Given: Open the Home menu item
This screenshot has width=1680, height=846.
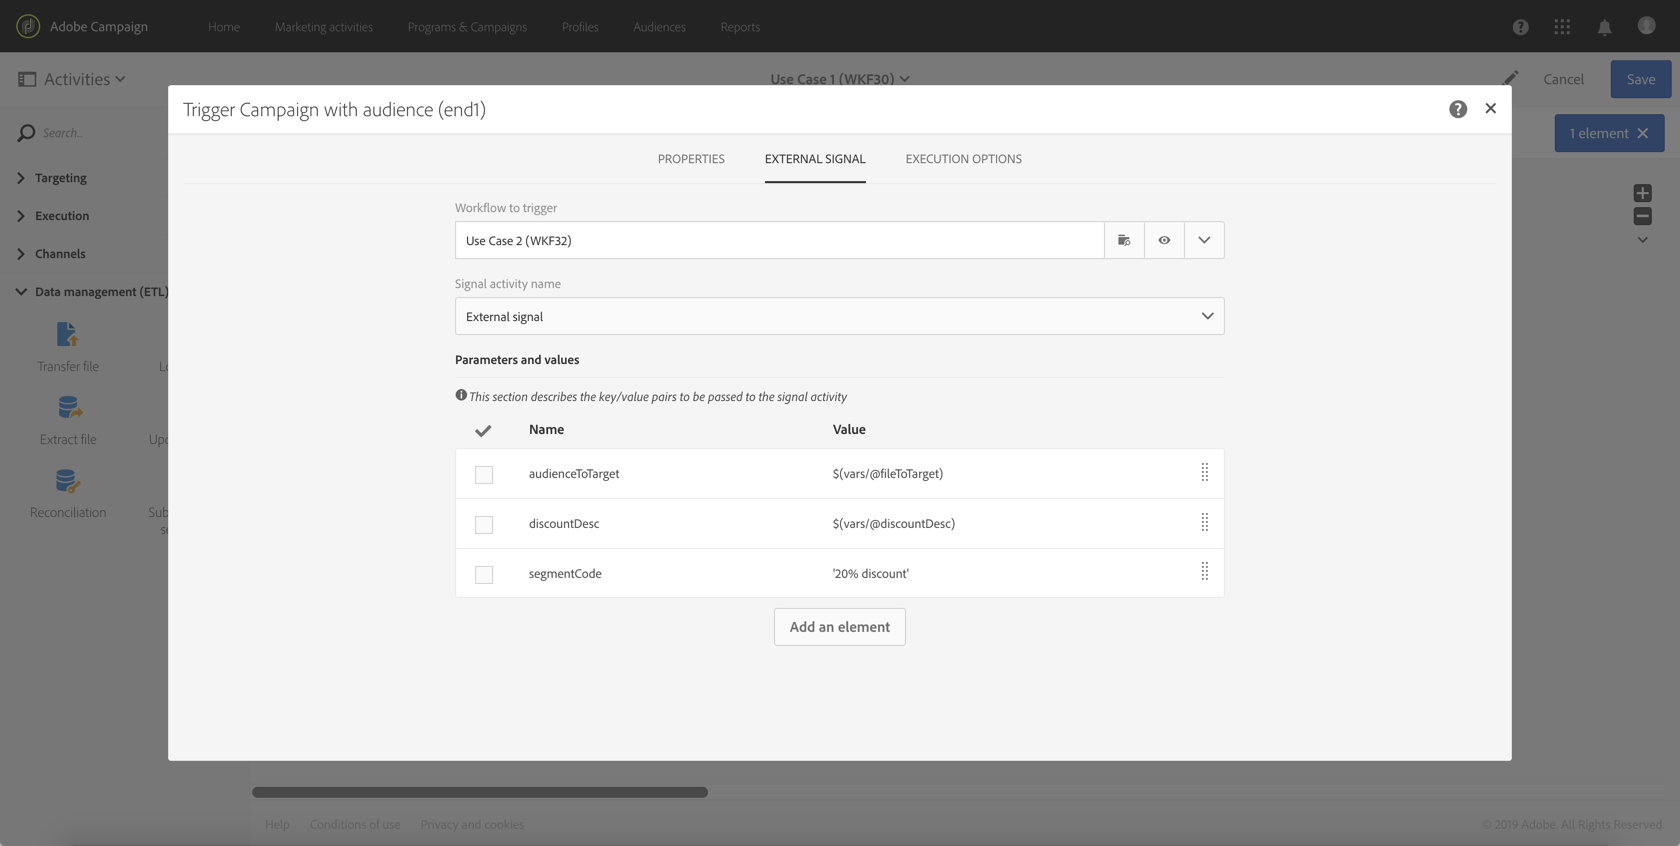Looking at the screenshot, I should coord(224,27).
